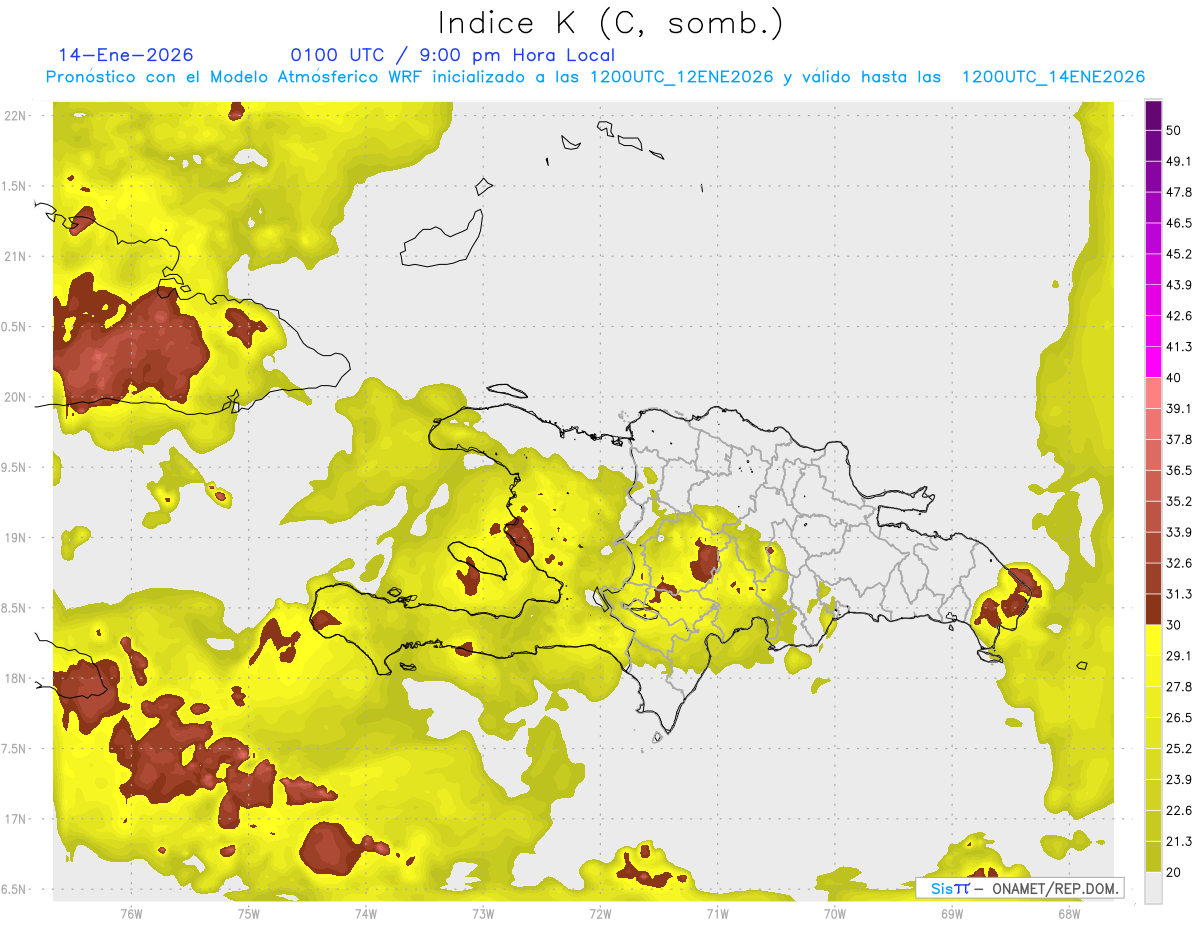Click the longitude label "75W"

point(248,914)
